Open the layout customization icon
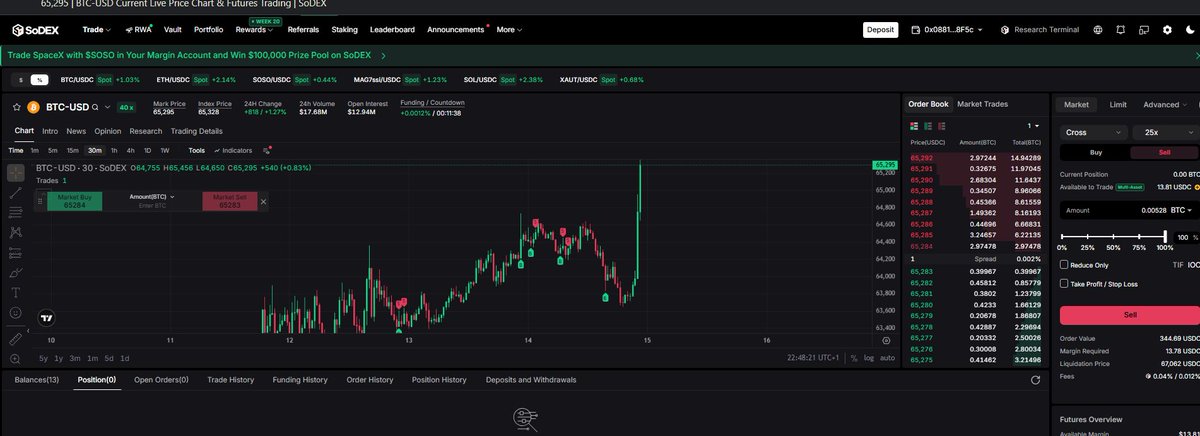1200x436 pixels. 1144,30
